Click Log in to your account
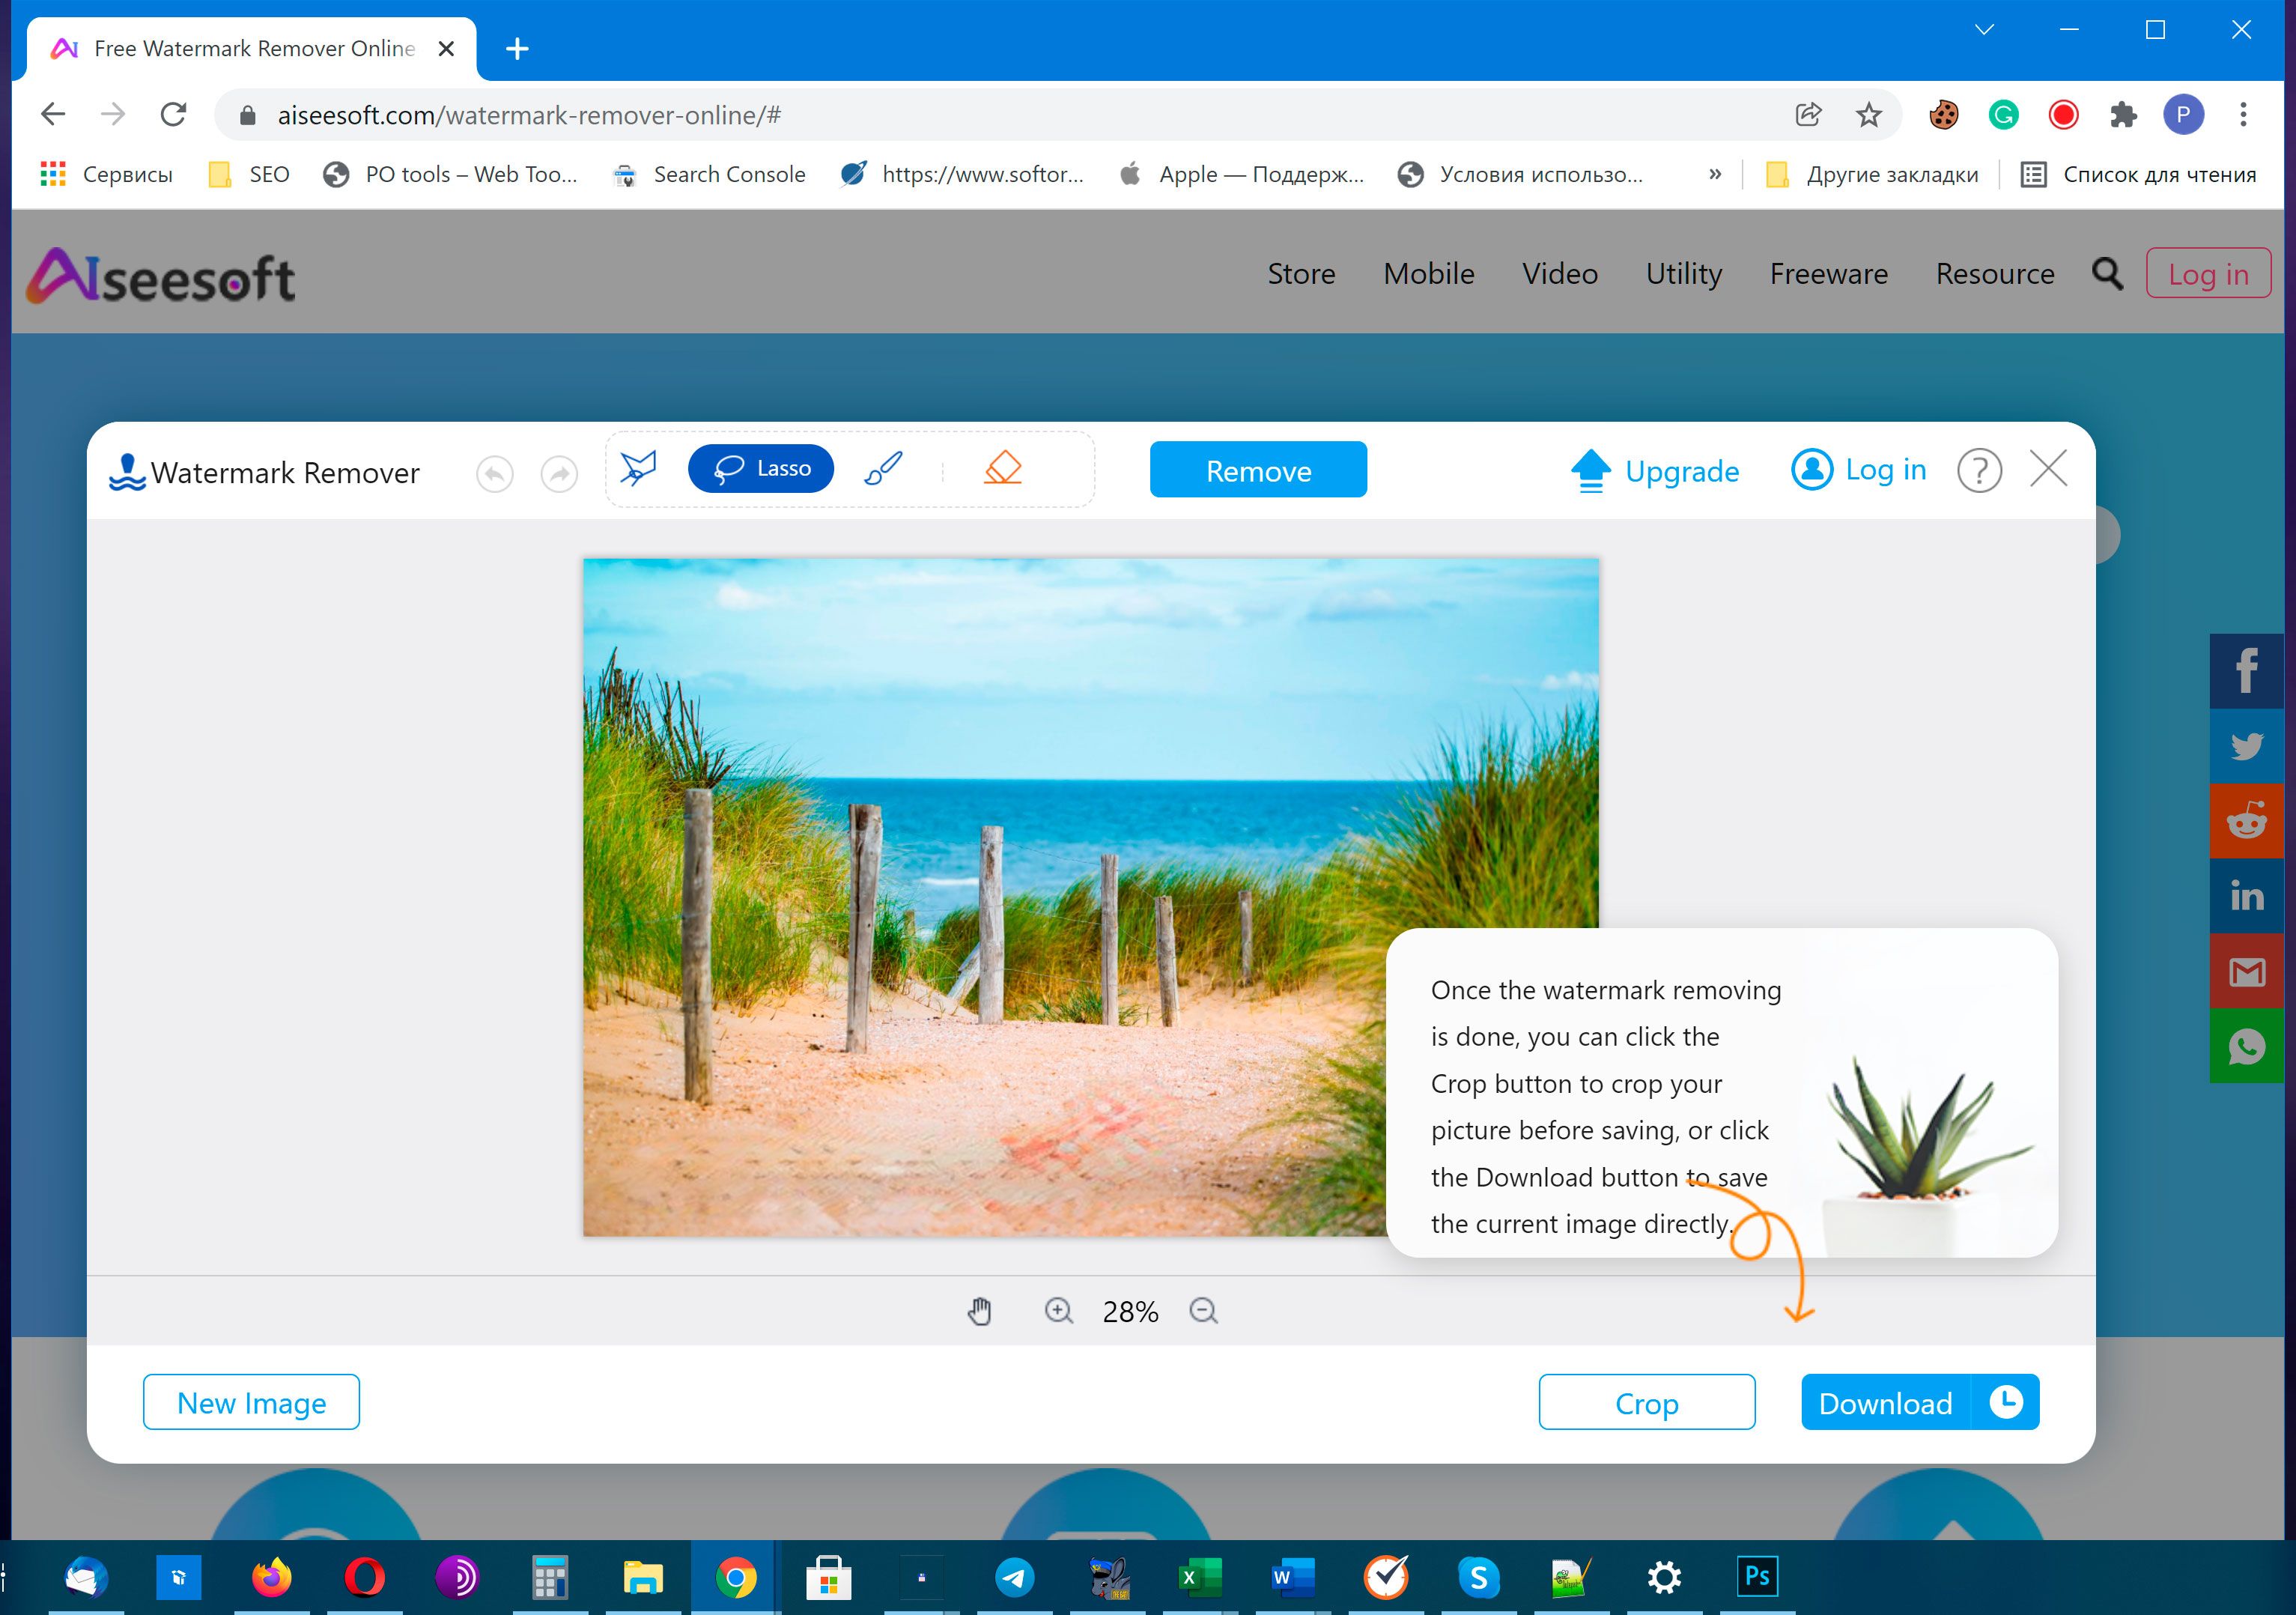 point(1856,468)
